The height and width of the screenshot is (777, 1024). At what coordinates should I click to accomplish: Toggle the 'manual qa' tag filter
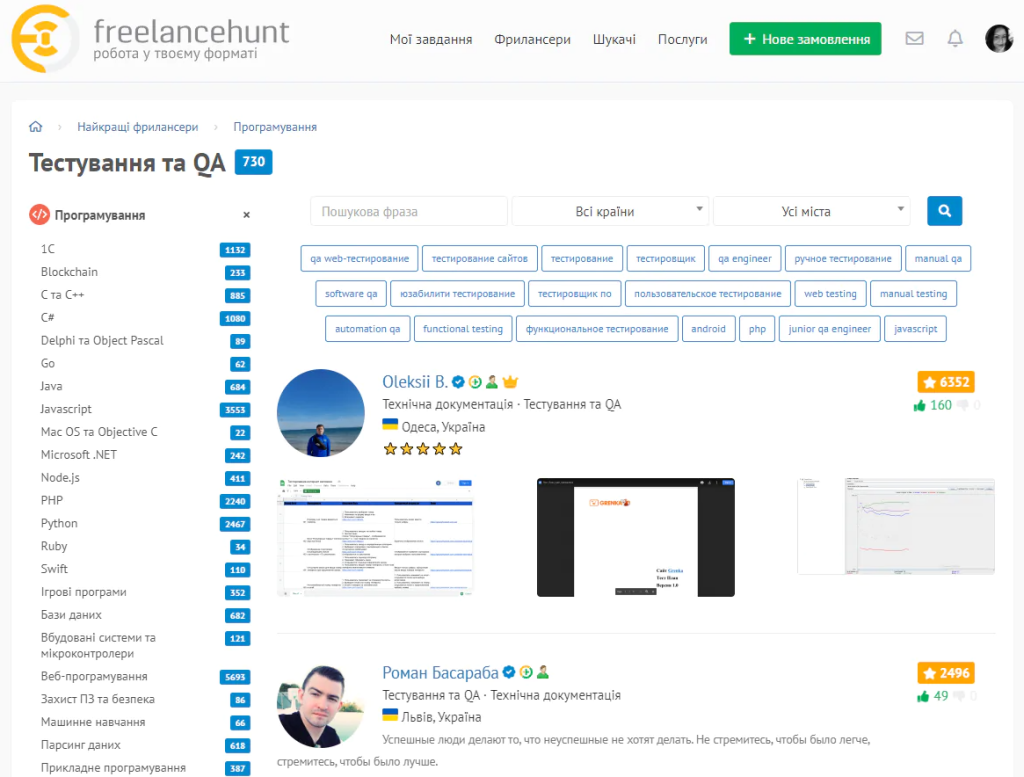click(x=937, y=259)
